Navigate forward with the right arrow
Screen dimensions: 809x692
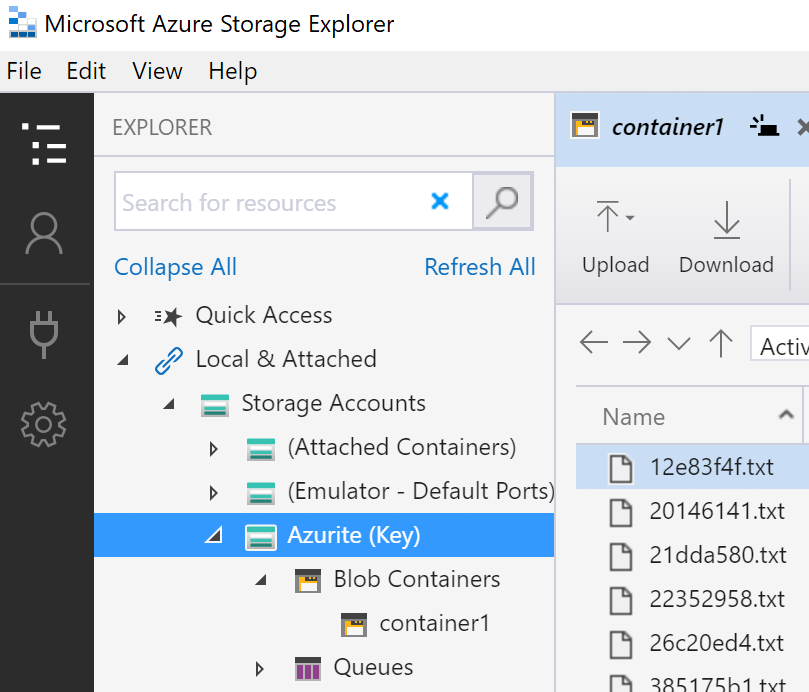[637, 343]
